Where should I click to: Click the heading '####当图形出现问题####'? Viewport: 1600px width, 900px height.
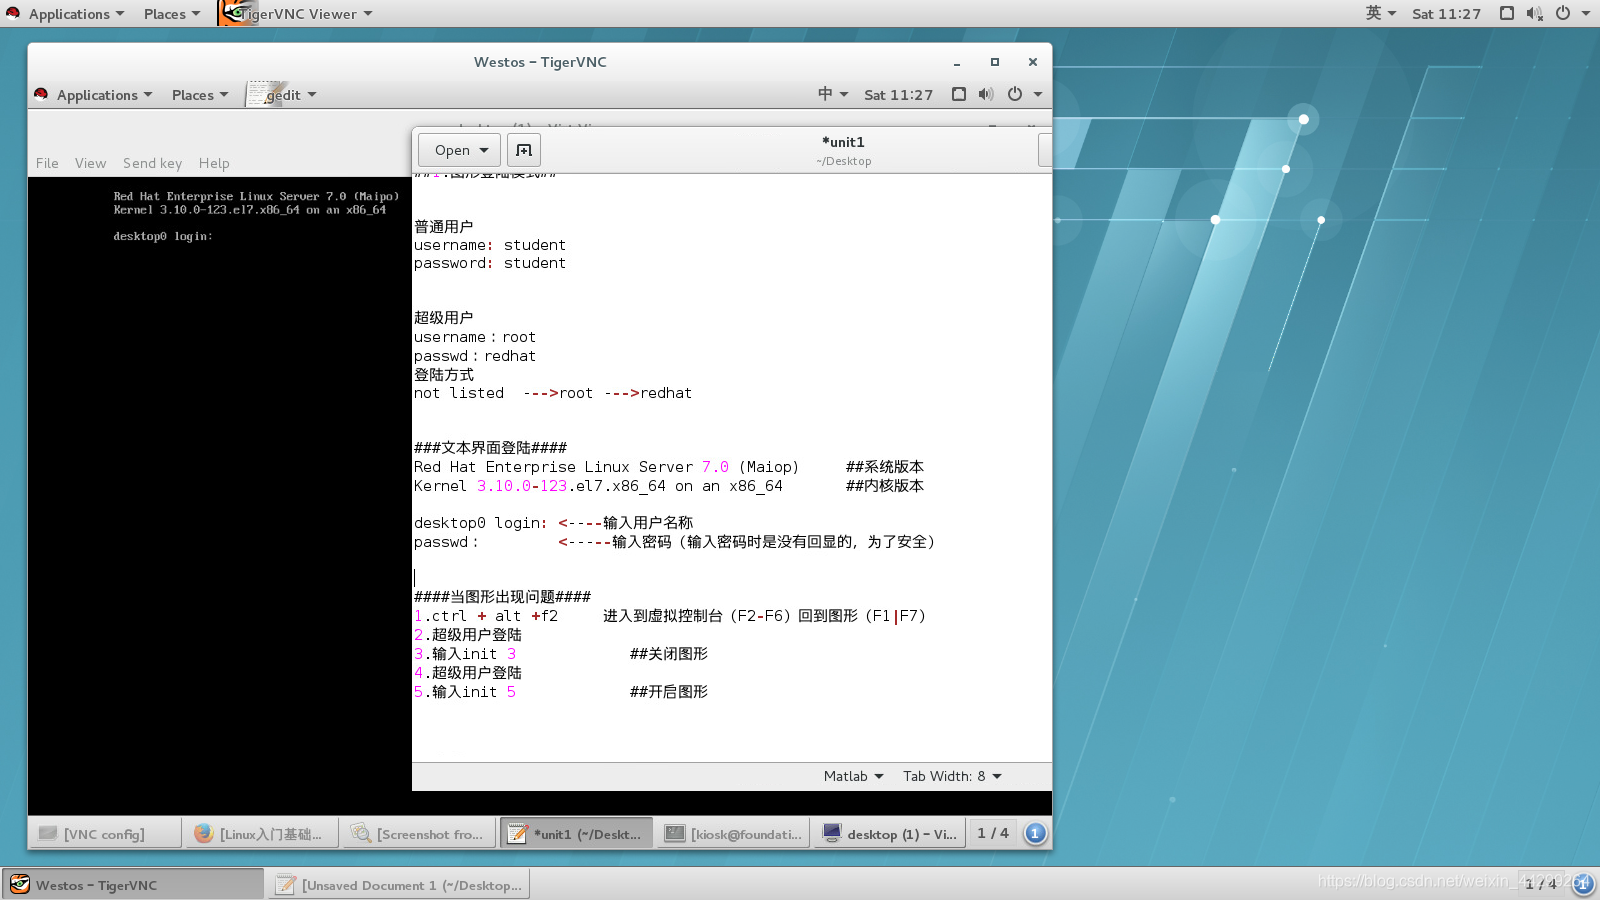coord(502,597)
